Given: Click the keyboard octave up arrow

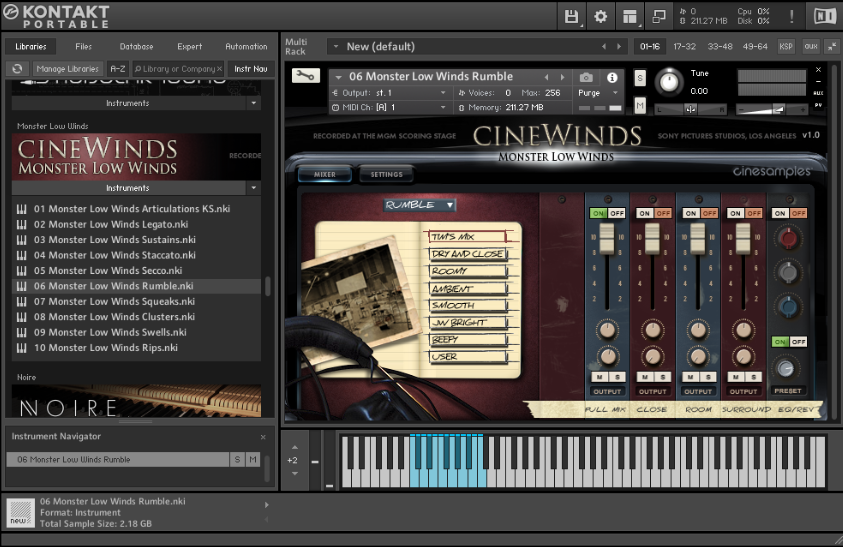Looking at the screenshot, I should click(295, 447).
